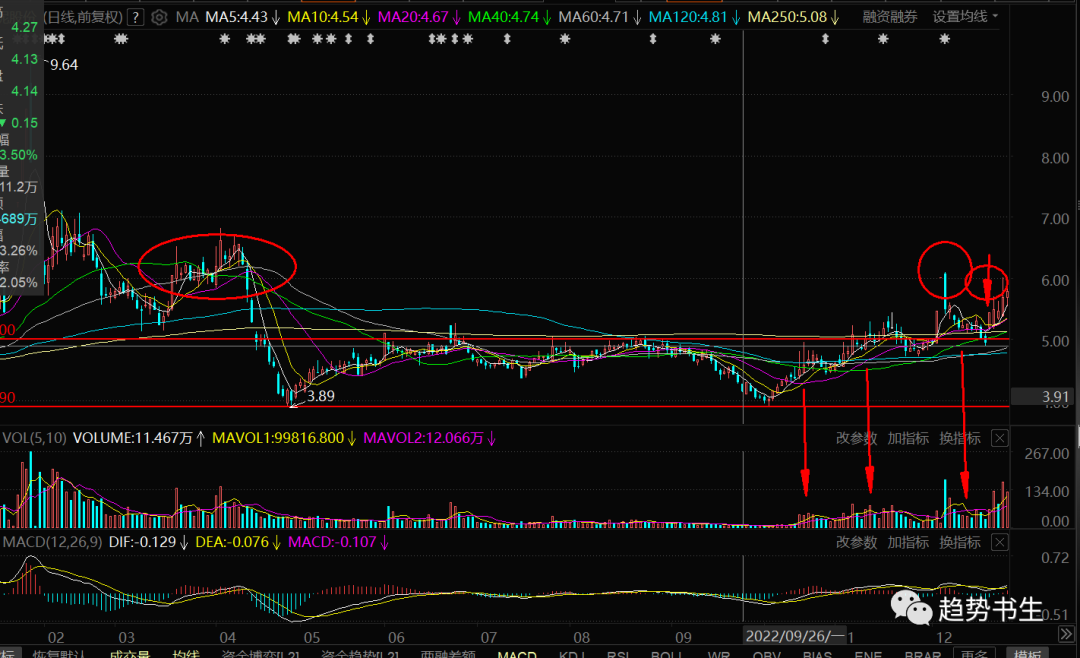This screenshot has width=1080, height=658.
Task: Open the moving average settings gear icon
Action: click(x=158, y=17)
